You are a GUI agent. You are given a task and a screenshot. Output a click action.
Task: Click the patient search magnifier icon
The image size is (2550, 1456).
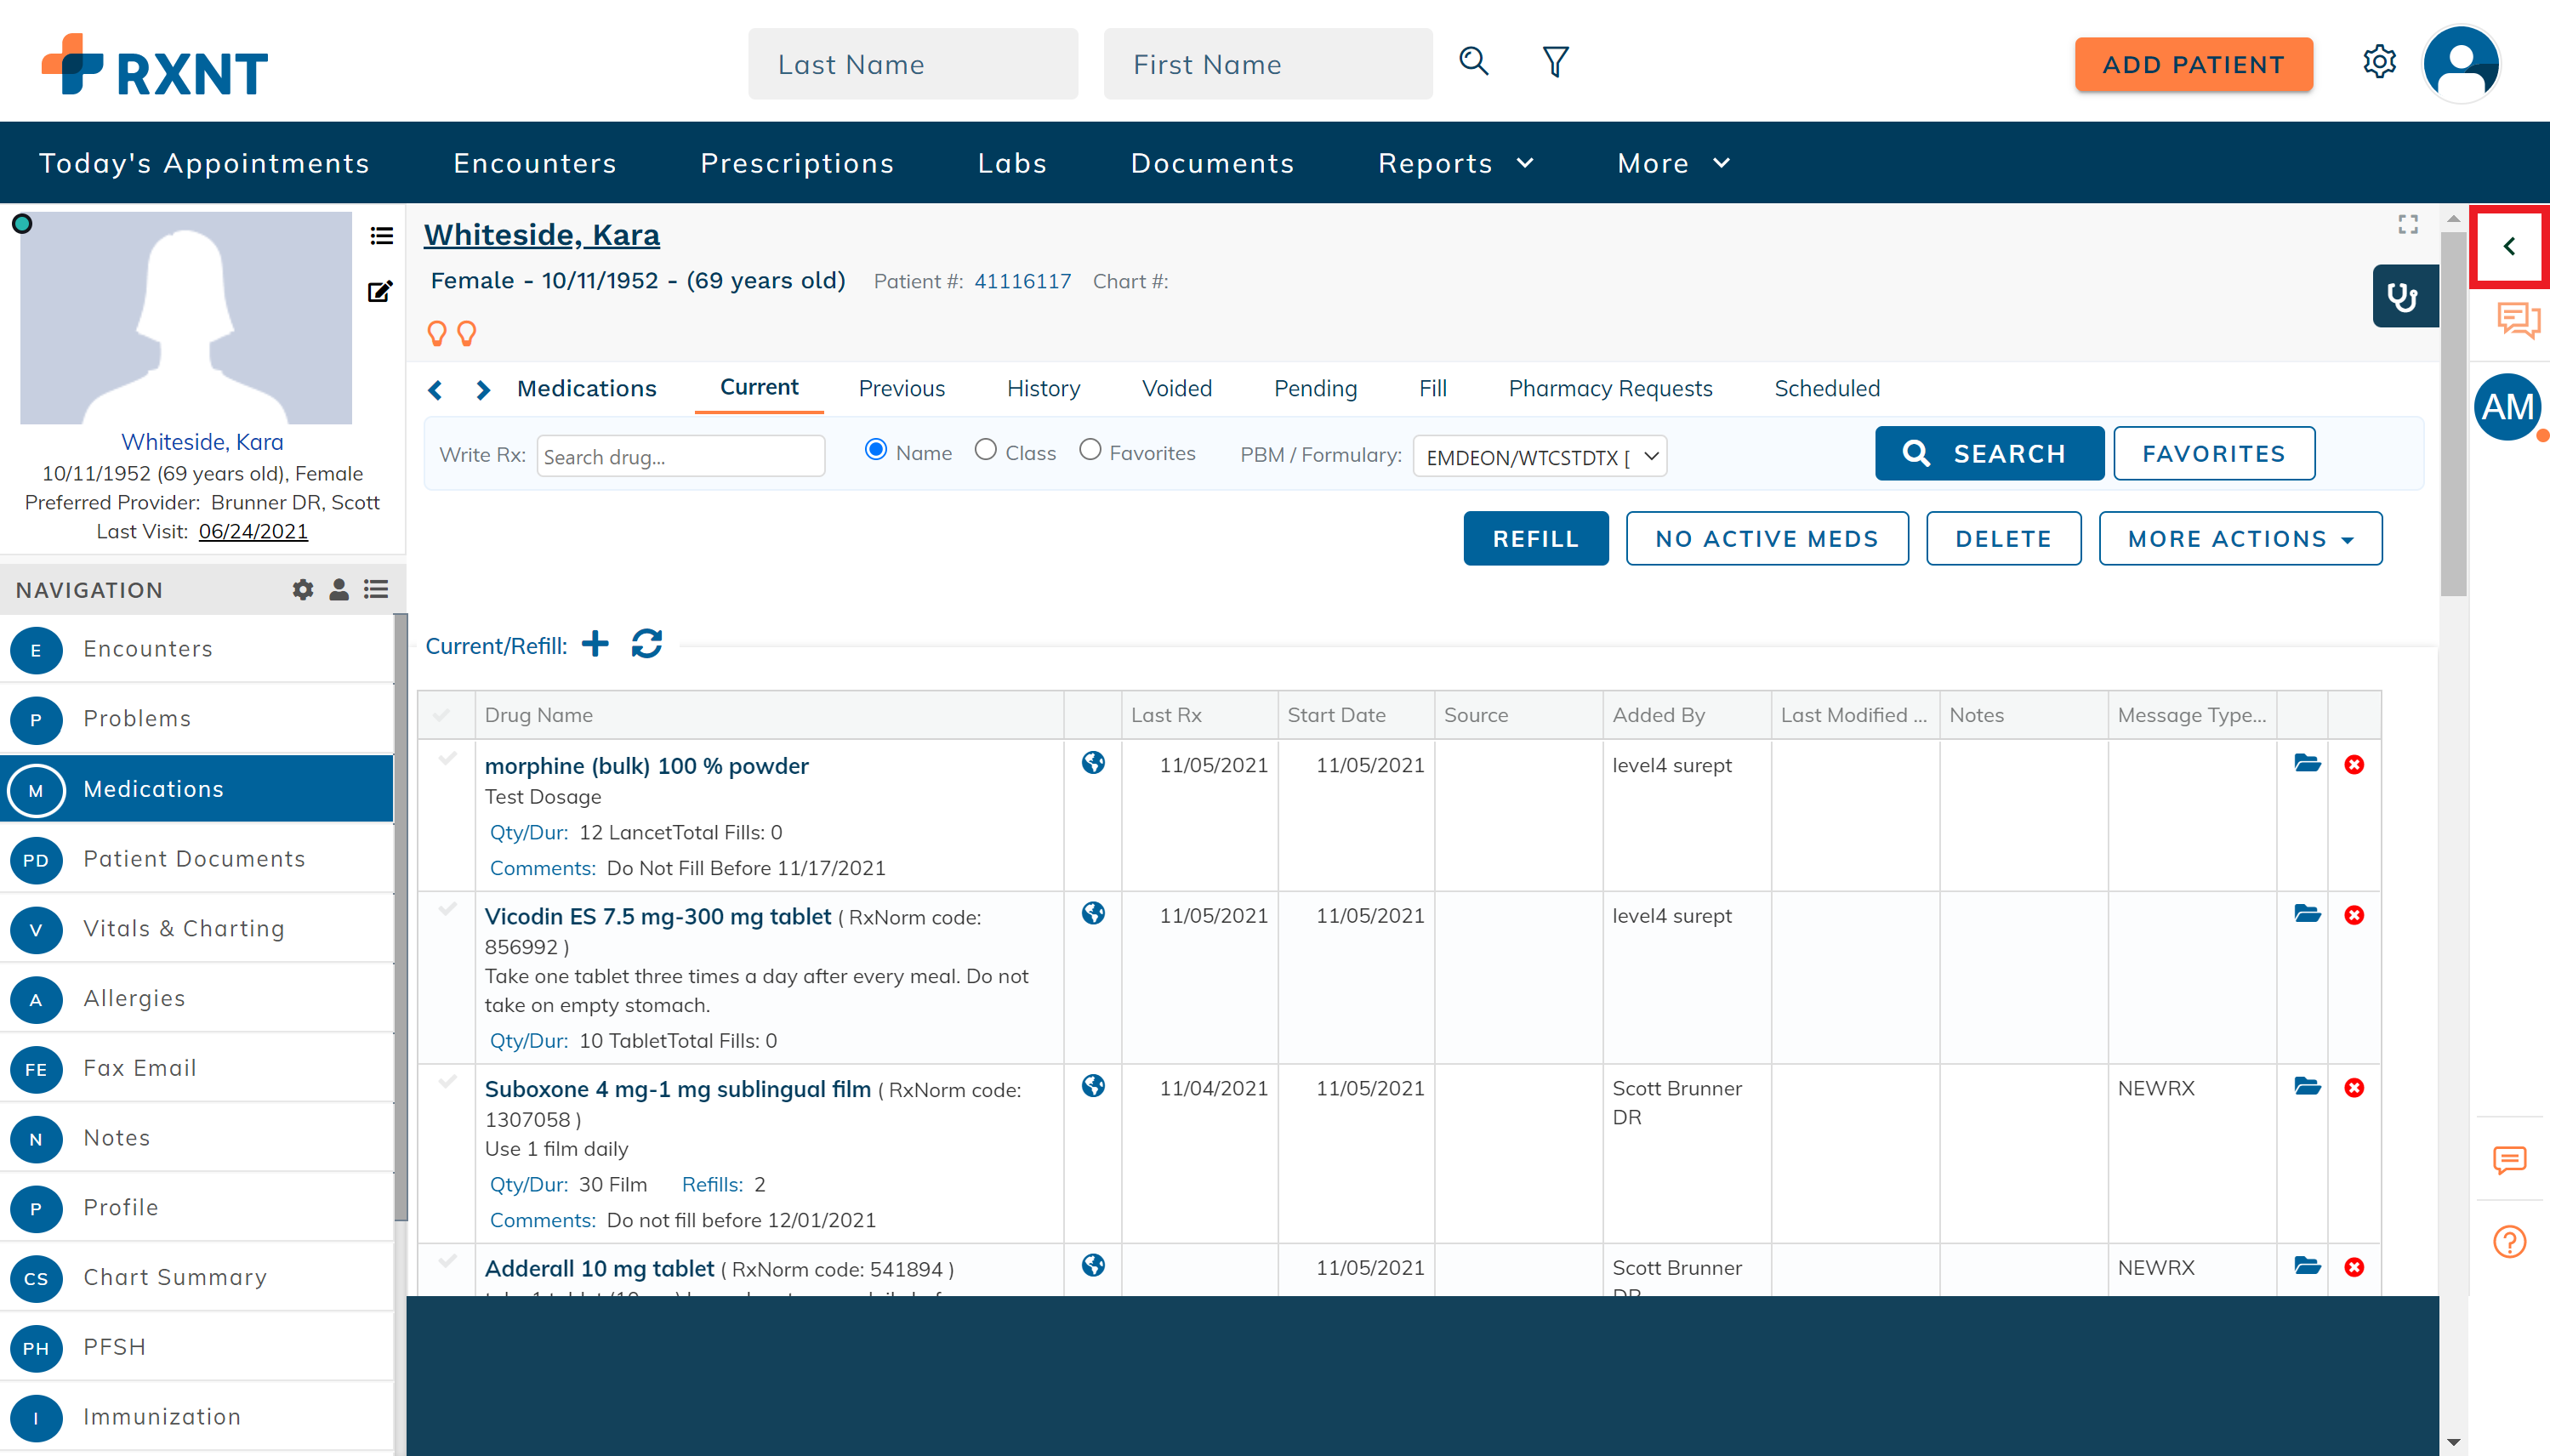pyautogui.click(x=1473, y=62)
